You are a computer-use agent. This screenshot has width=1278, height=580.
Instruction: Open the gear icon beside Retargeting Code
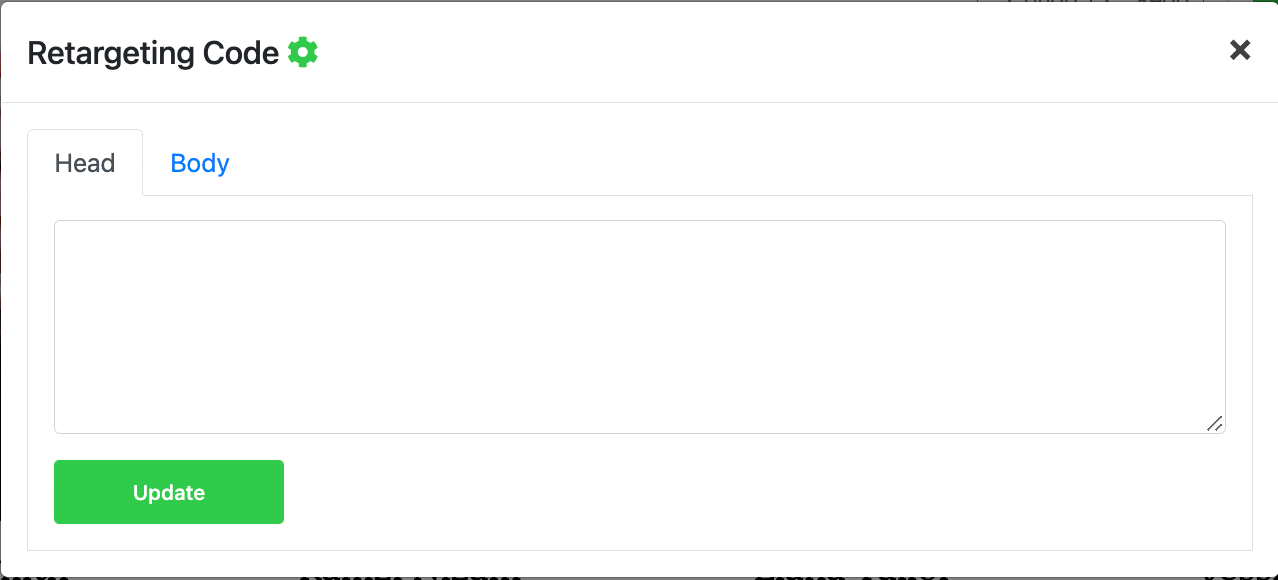pos(303,52)
